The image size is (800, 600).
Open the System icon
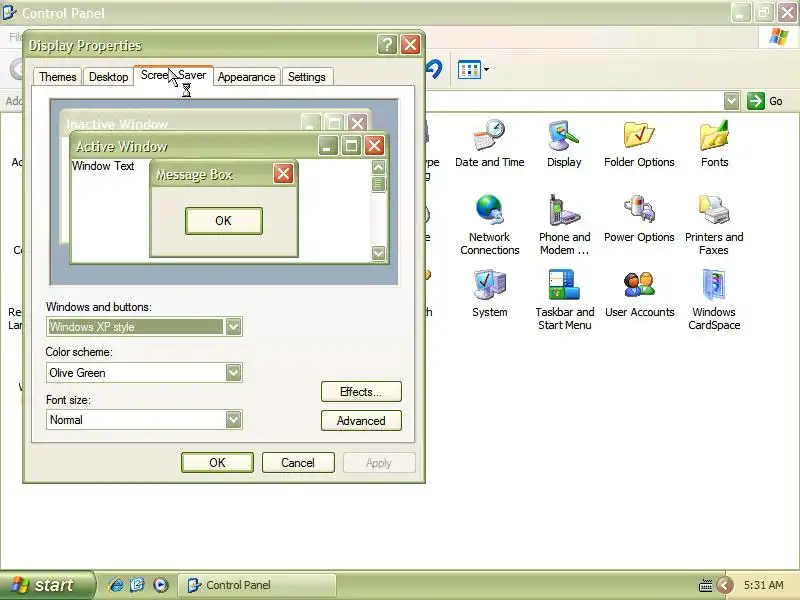(489, 294)
